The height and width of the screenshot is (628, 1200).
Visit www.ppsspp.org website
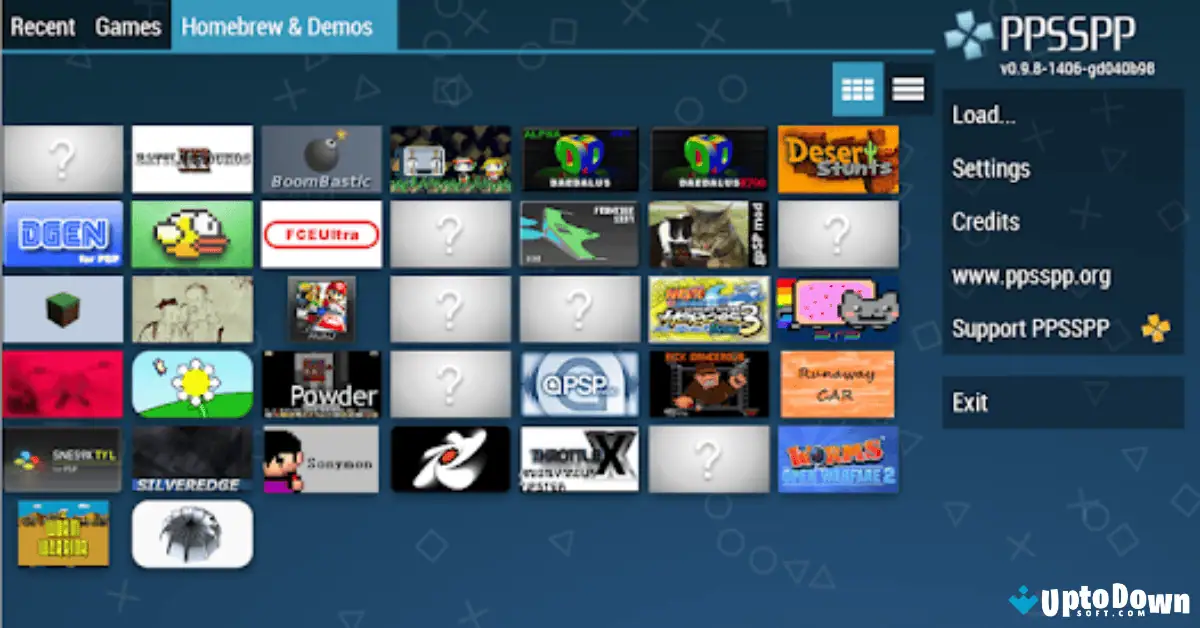click(1031, 276)
